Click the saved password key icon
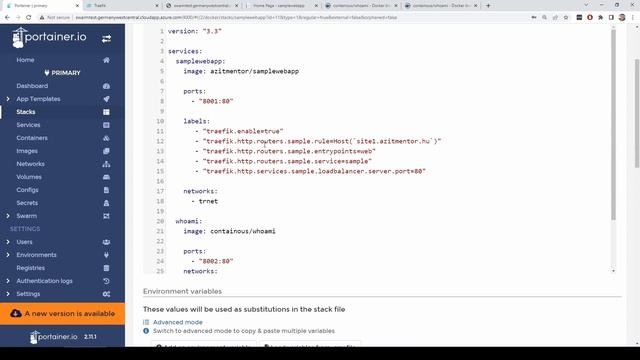640x360 pixels. pyautogui.click(x=534, y=18)
